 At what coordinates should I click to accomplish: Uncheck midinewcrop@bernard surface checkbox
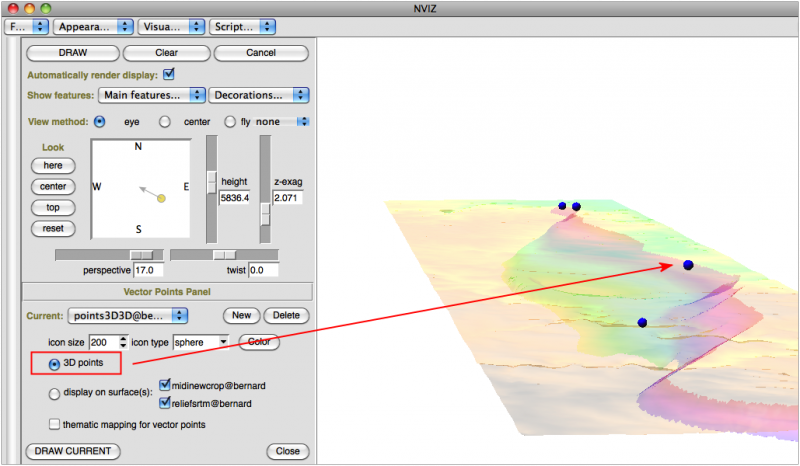(165, 386)
